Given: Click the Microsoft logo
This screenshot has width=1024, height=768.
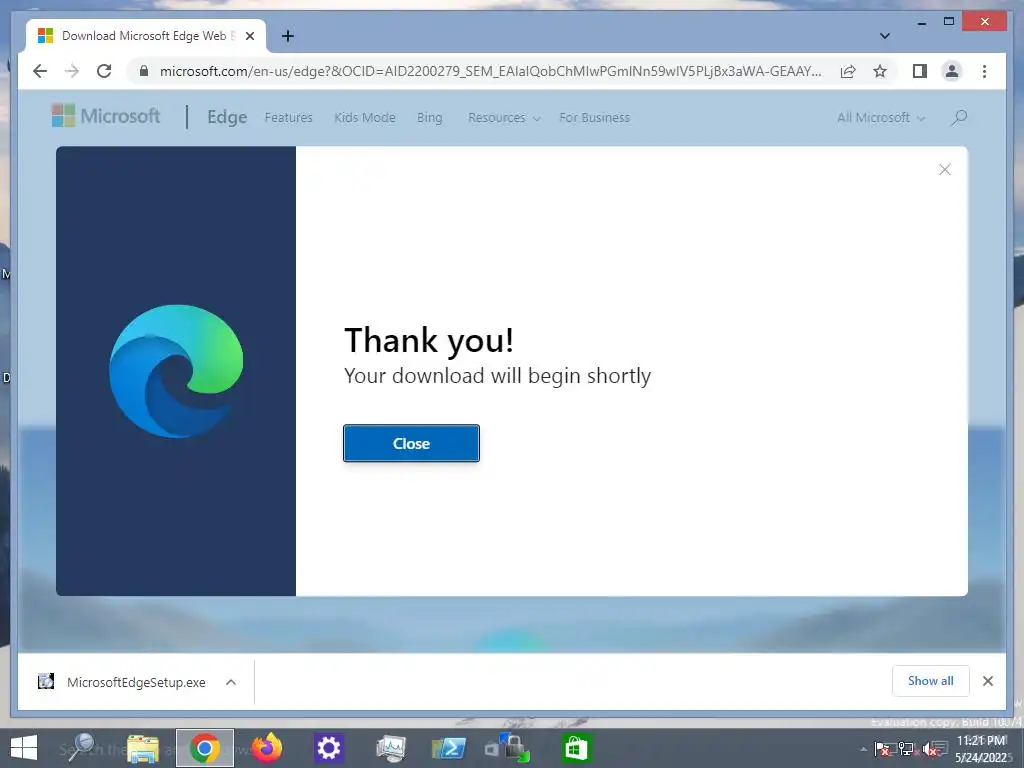Looking at the screenshot, I should [106, 116].
